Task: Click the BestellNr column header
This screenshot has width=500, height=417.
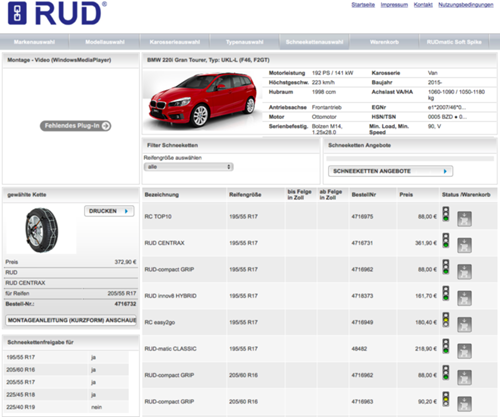Action: [364, 195]
